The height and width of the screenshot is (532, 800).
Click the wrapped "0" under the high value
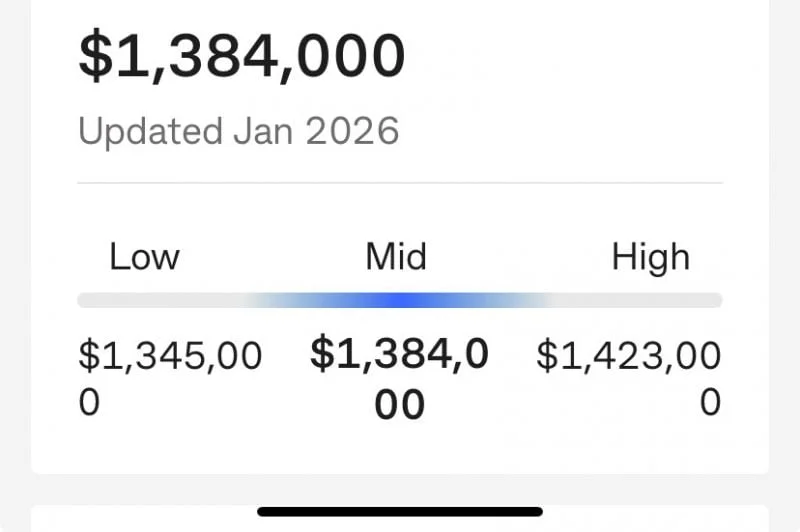point(710,402)
